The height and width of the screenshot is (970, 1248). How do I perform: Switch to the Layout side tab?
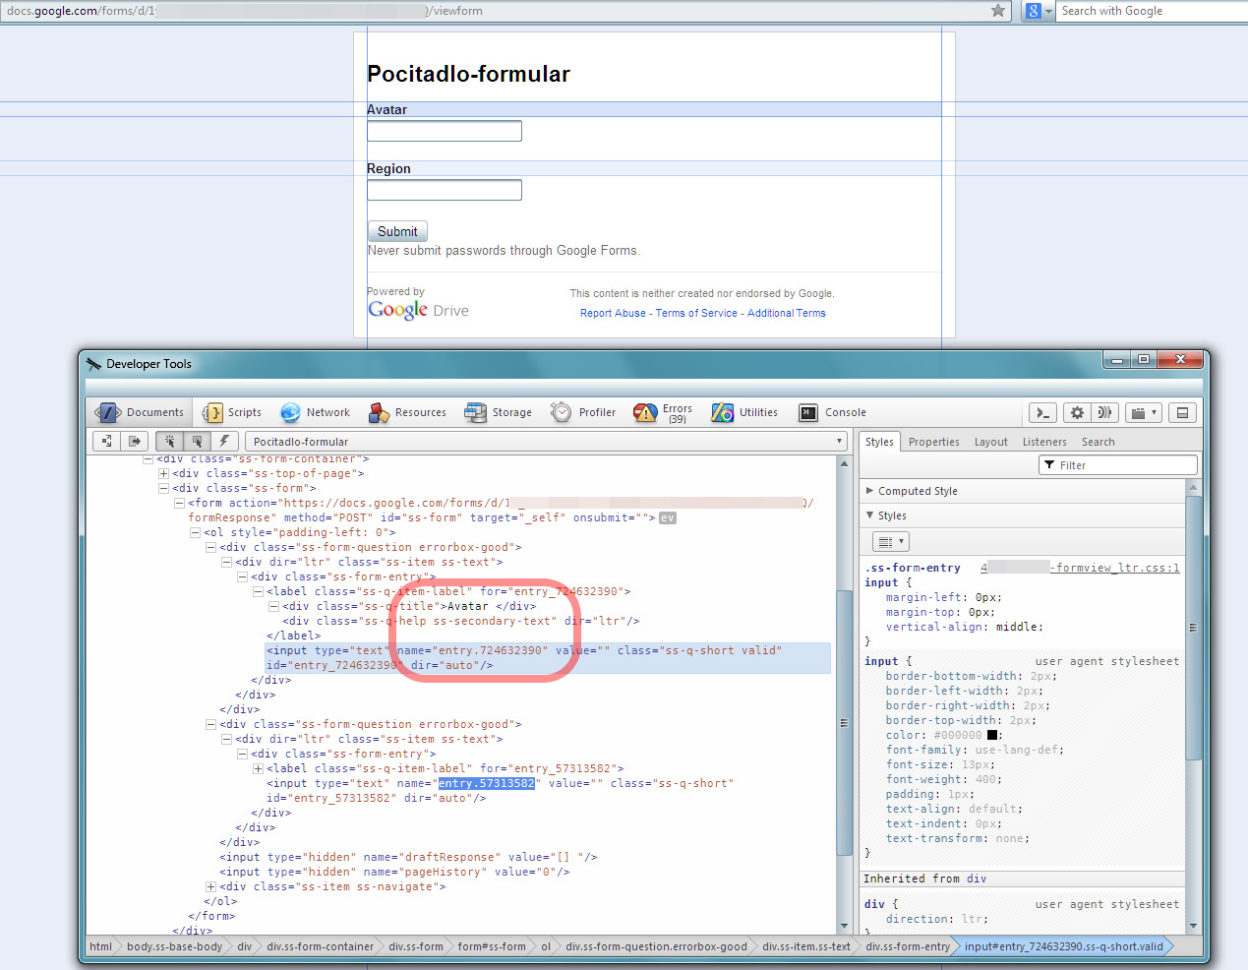pos(991,441)
